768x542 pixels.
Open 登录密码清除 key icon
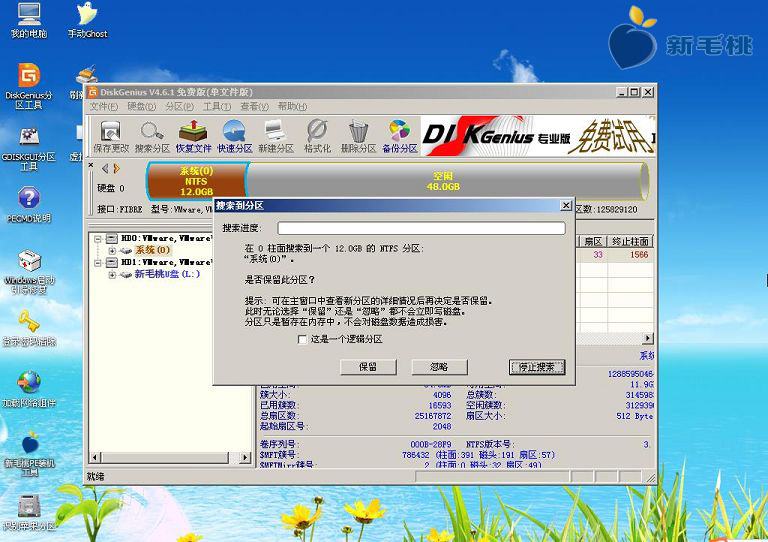[x=29, y=329]
